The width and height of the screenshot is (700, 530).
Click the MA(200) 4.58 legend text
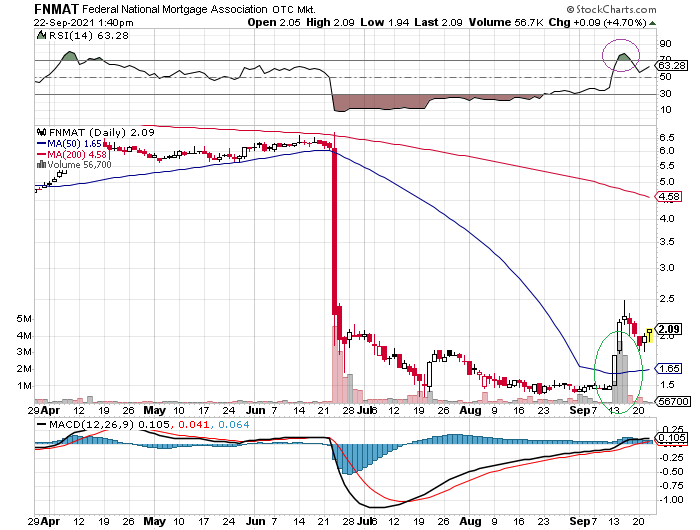[x=77, y=154]
